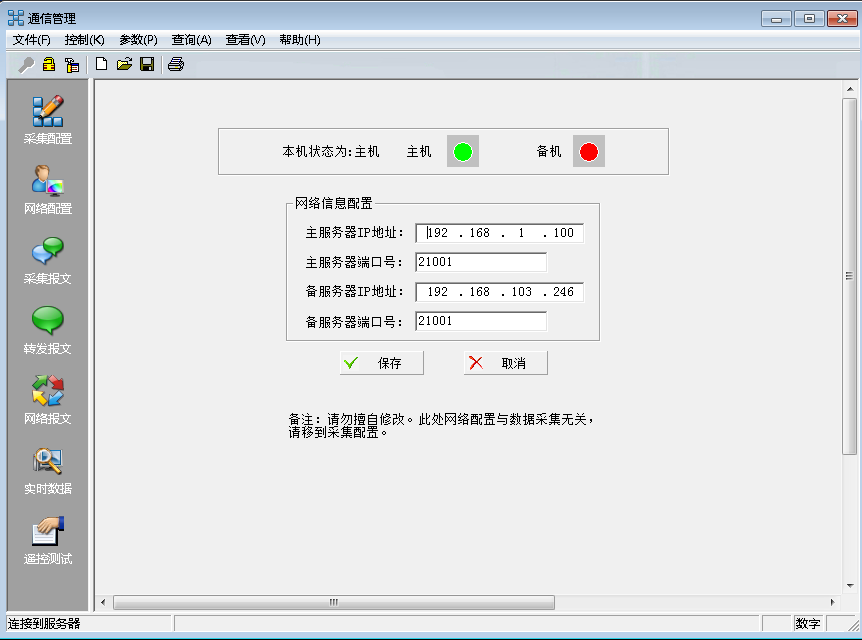The height and width of the screenshot is (640, 862).
Task: Click the green 主机 status light
Action: (x=461, y=151)
